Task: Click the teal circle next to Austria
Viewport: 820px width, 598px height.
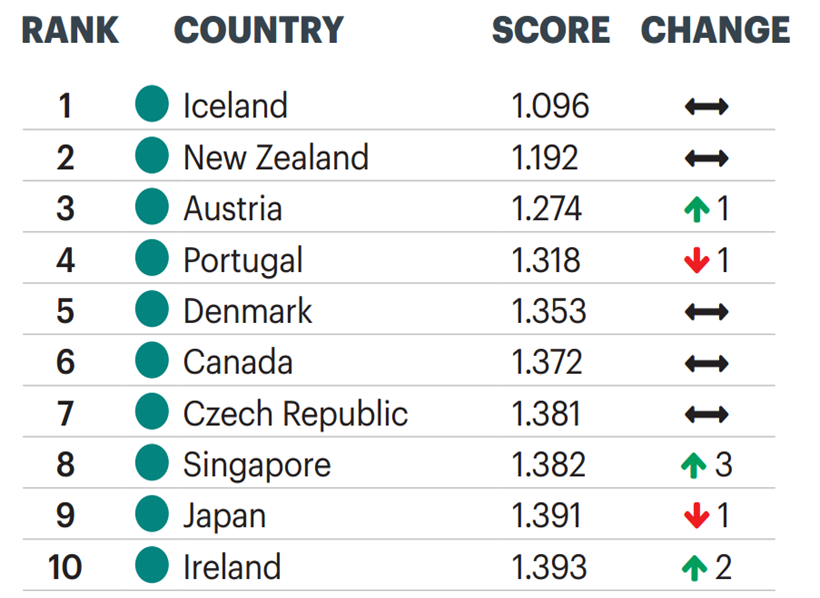Action: pyautogui.click(x=152, y=208)
